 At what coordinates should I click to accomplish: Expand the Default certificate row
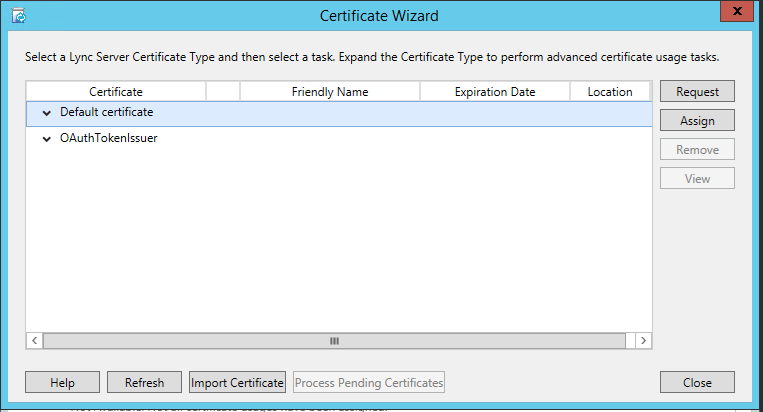click(47, 113)
